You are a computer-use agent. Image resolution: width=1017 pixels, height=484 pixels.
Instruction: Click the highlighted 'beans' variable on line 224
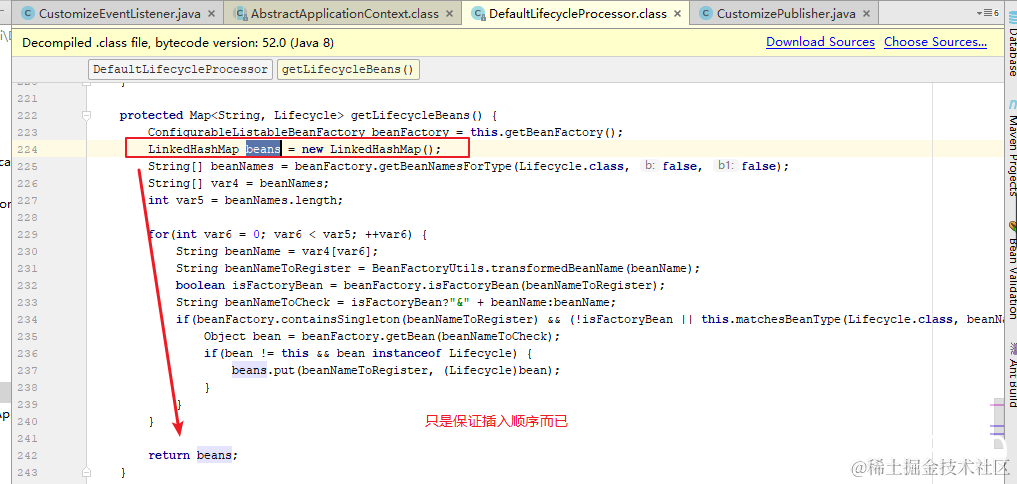[x=263, y=149]
